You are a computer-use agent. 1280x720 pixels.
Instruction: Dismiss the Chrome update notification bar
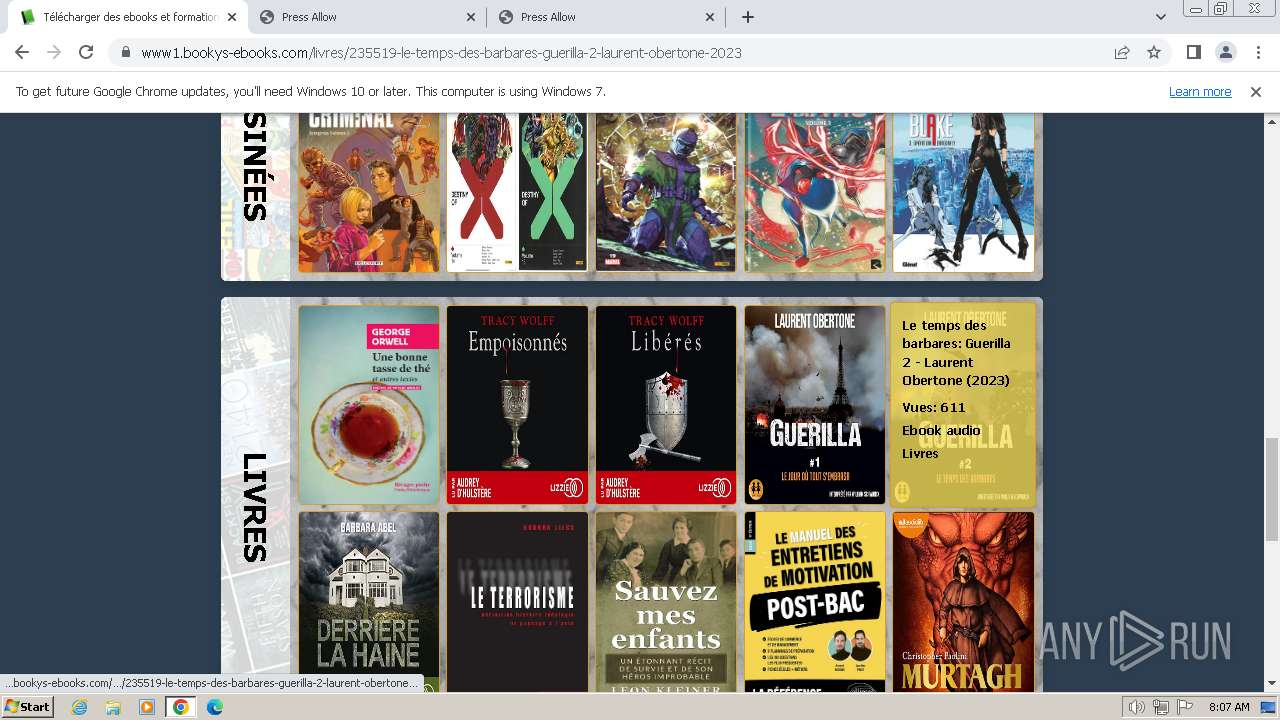tap(1256, 91)
